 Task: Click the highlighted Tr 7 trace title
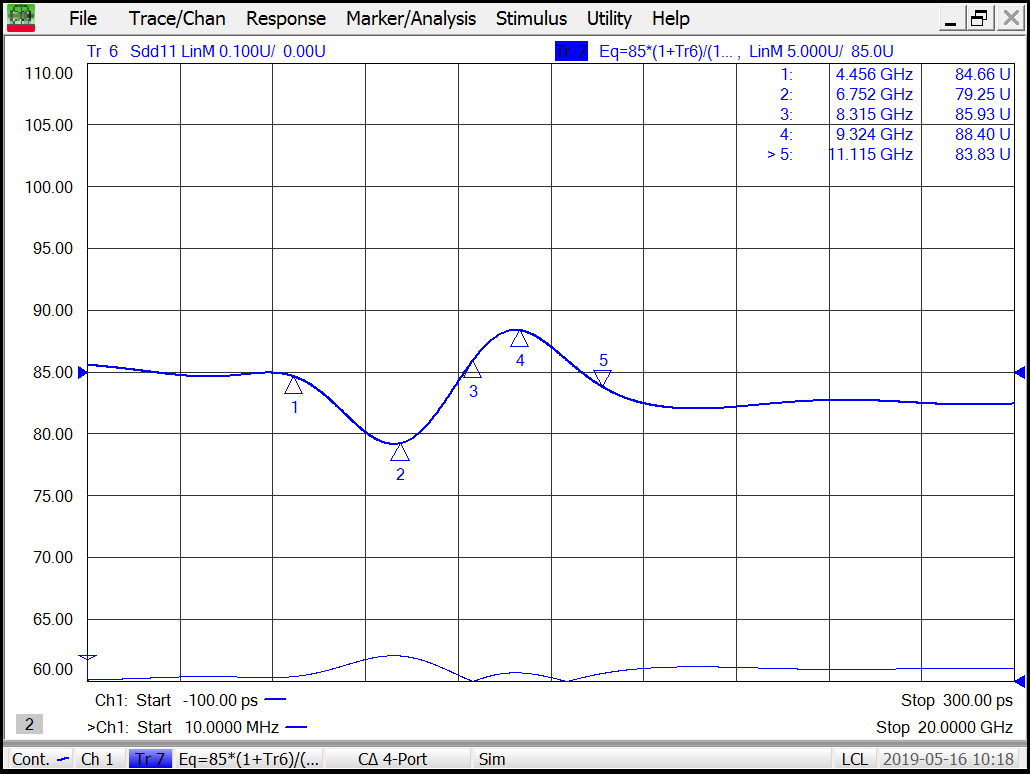(x=570, y=51)
